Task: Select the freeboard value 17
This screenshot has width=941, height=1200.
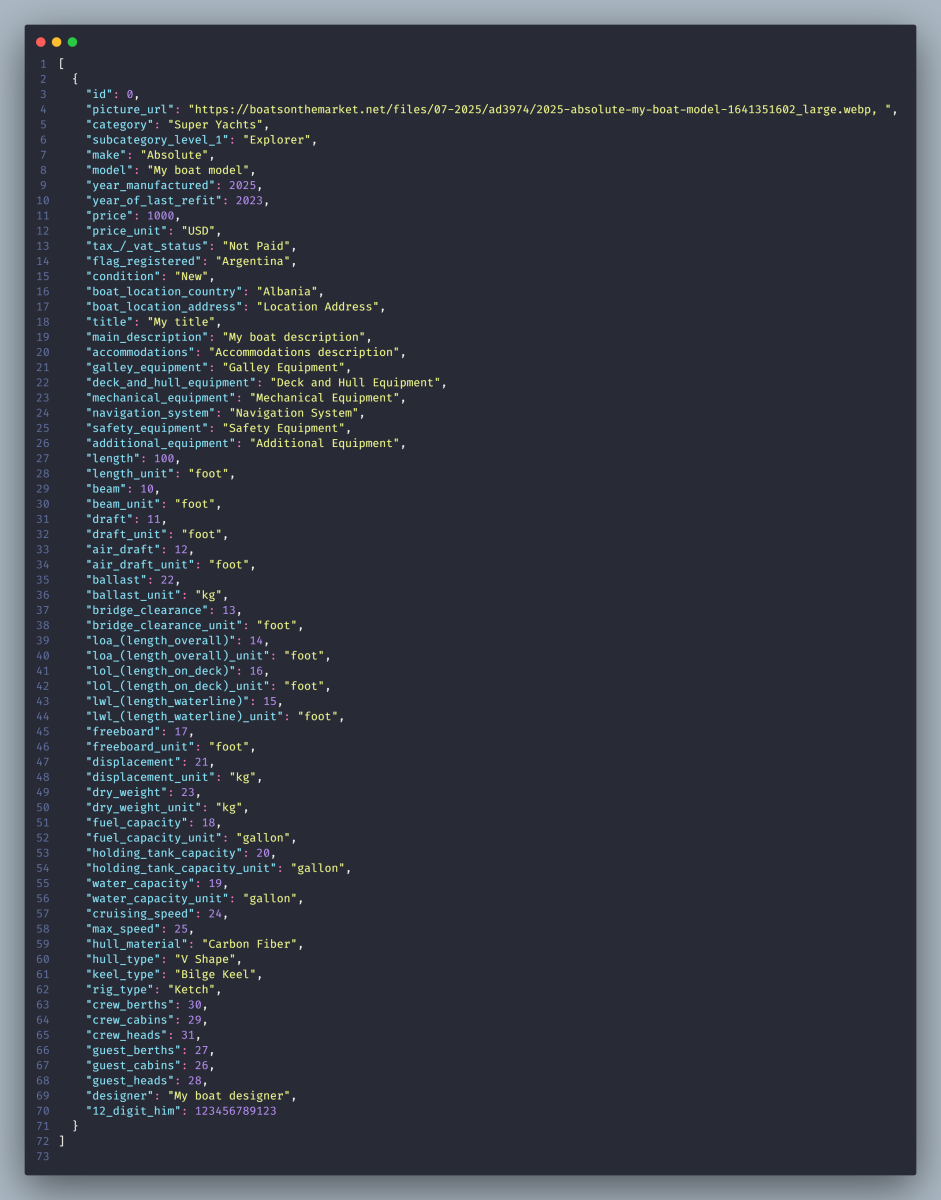Action: 182,731
